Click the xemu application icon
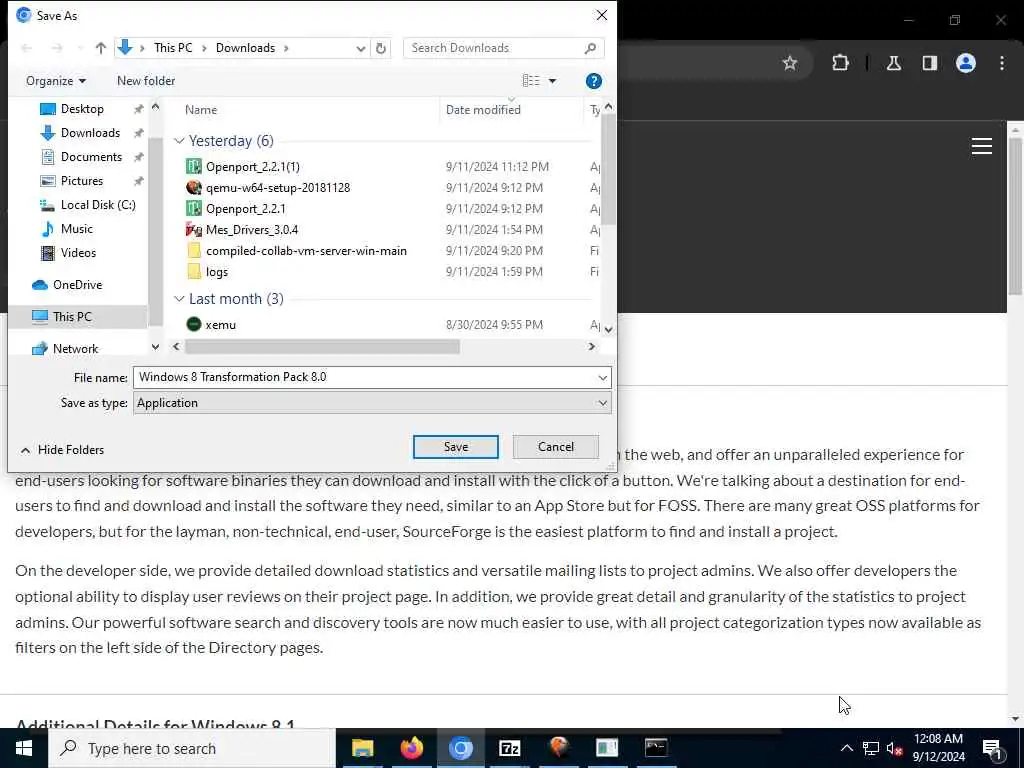Screen dimensions: 1024x768 click(x=194, y=324)
